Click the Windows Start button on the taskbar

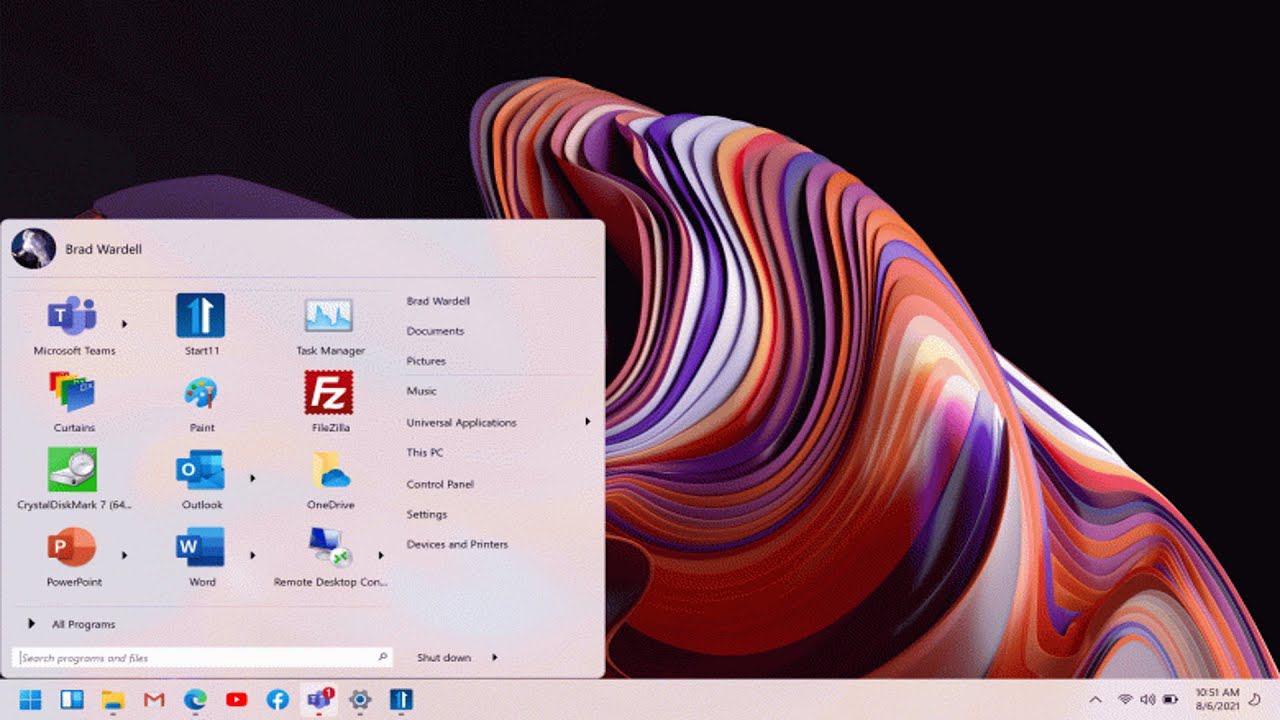tap(31, 699)
